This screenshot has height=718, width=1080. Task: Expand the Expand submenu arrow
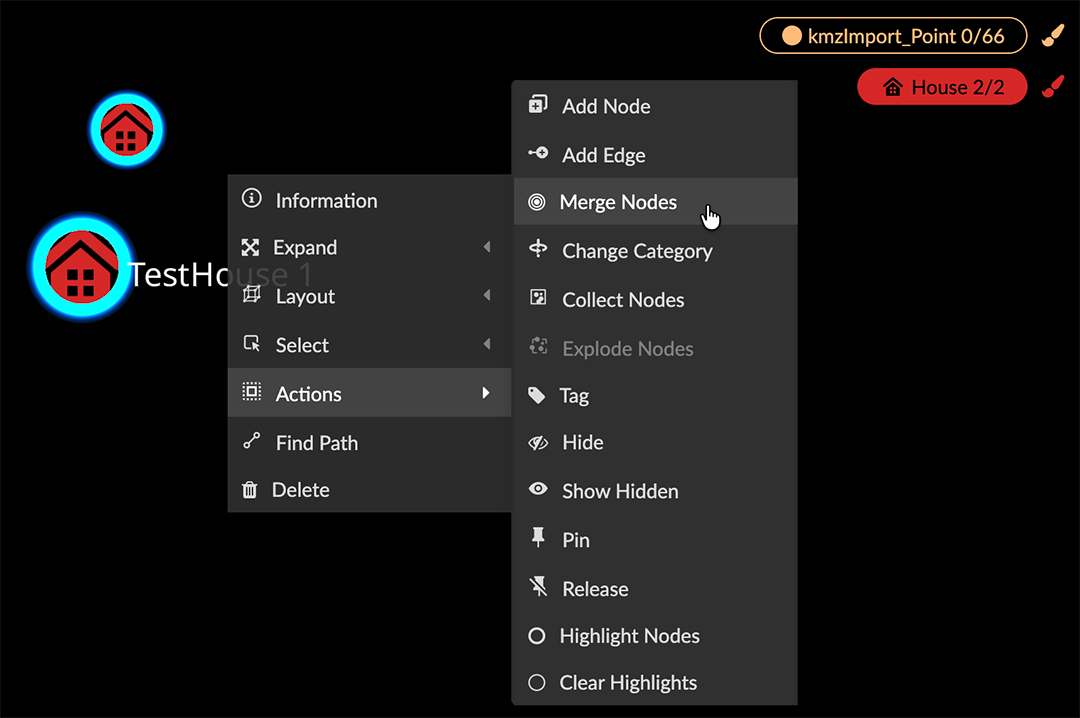(x=487, y=247)
